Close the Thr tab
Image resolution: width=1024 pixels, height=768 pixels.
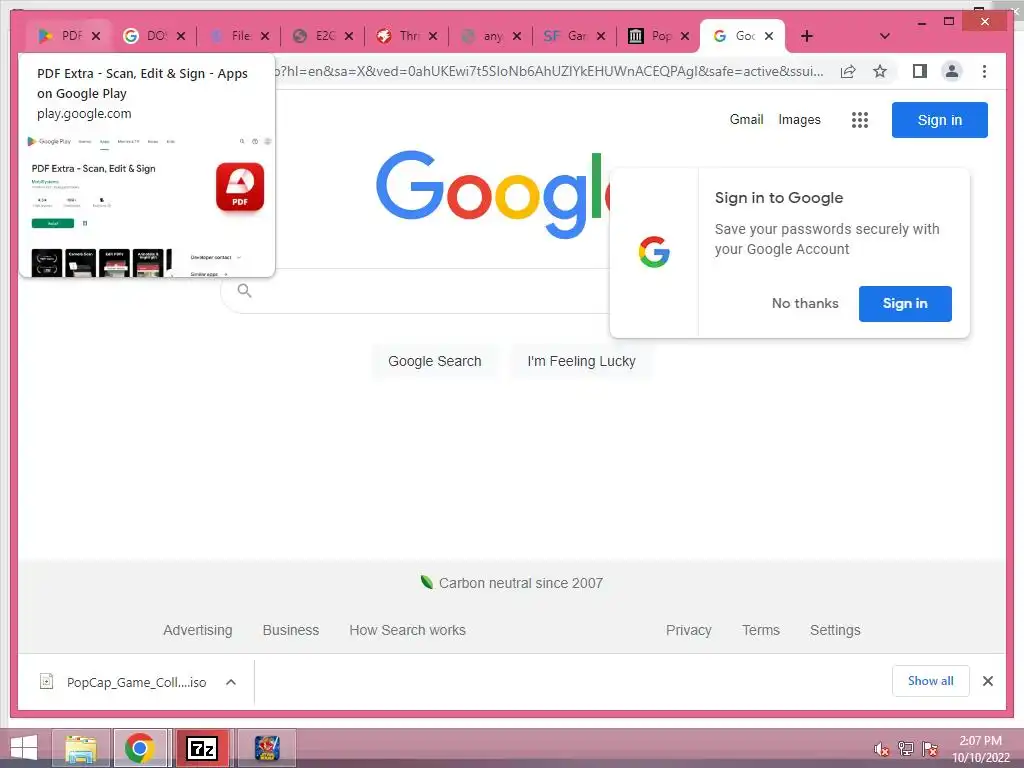click(433, 36)
